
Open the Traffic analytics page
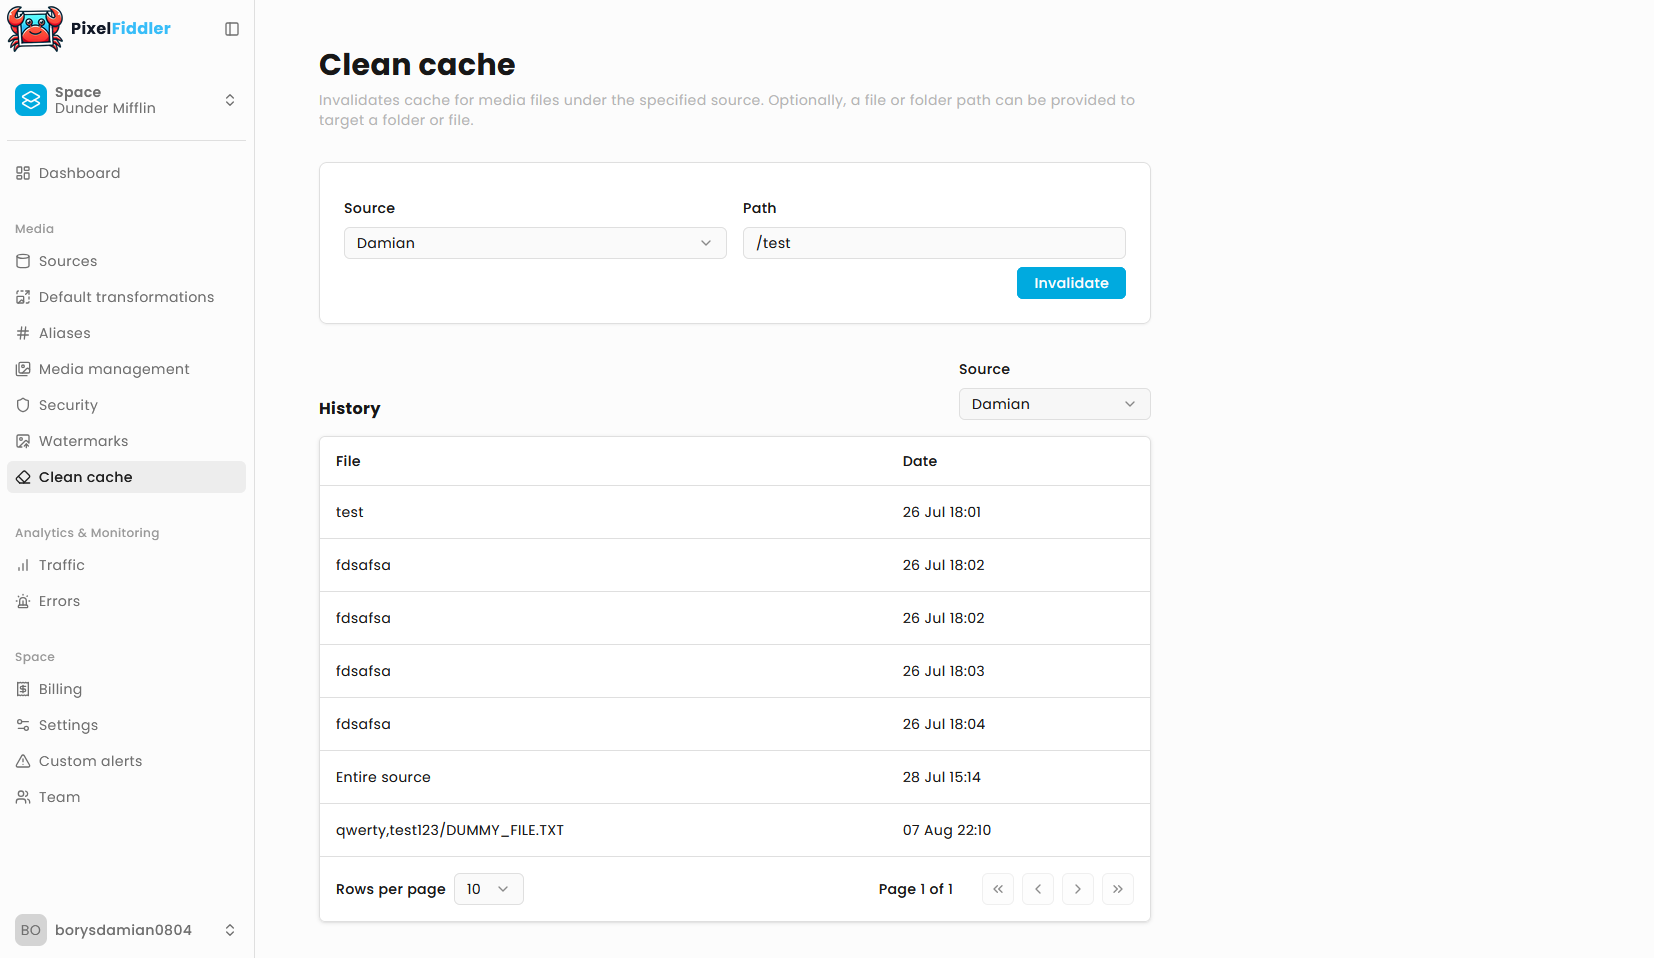point(61,565)
